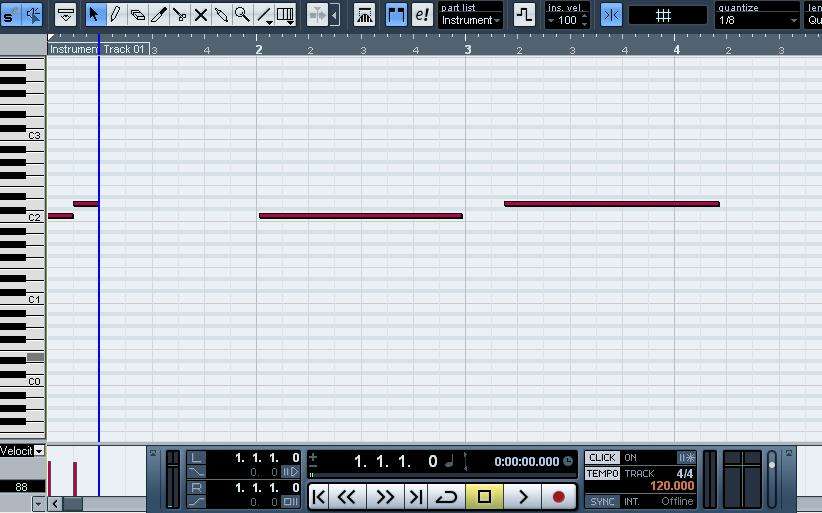The height and width of the screenshot is (513, 822).
Task: Click the step-shaped icon left of ins. vel.
Action: 524,15
